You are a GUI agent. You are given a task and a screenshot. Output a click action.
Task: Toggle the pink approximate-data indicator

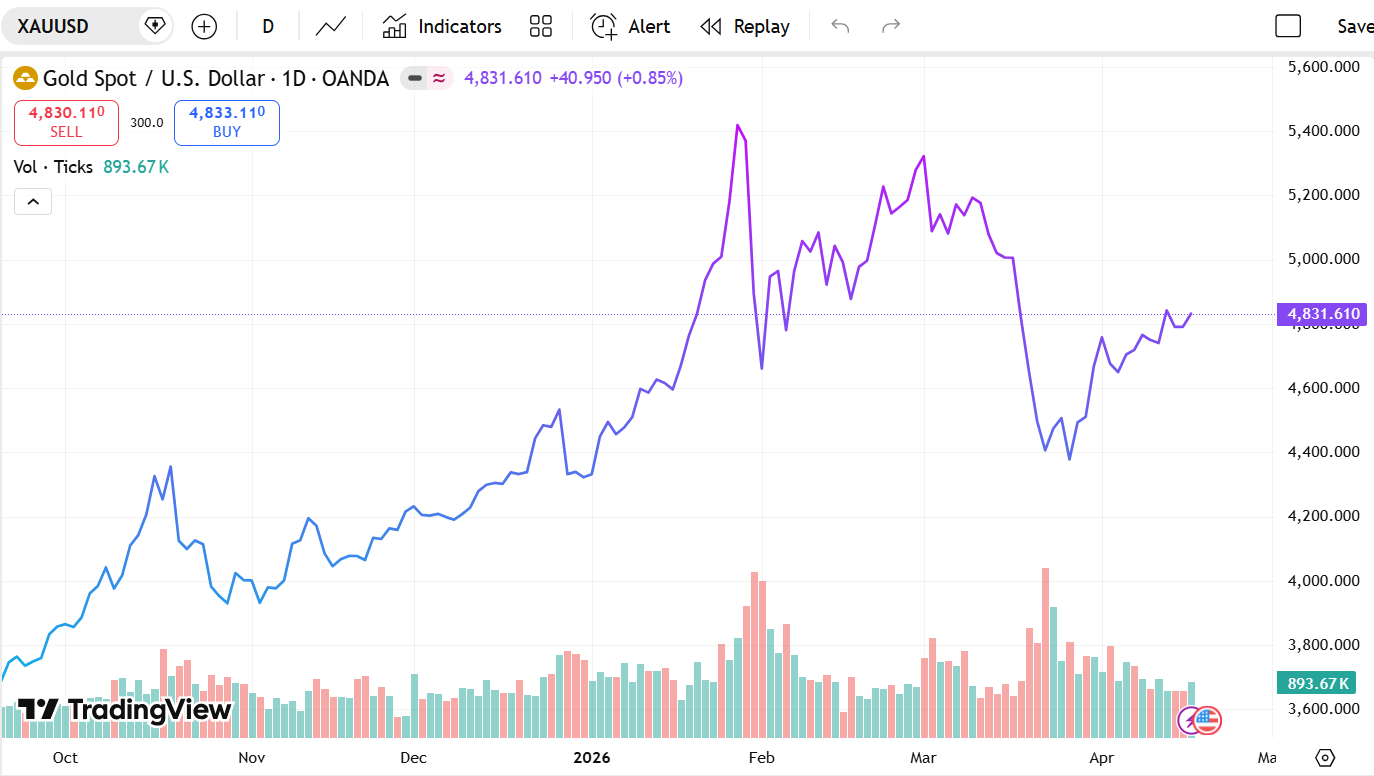[x=439, y=78]
